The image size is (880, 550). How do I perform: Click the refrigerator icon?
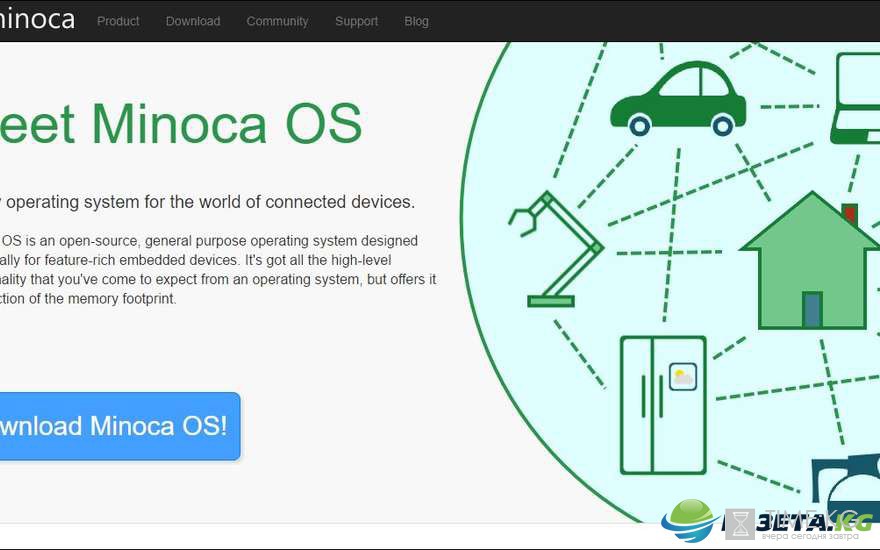(663, 405)
